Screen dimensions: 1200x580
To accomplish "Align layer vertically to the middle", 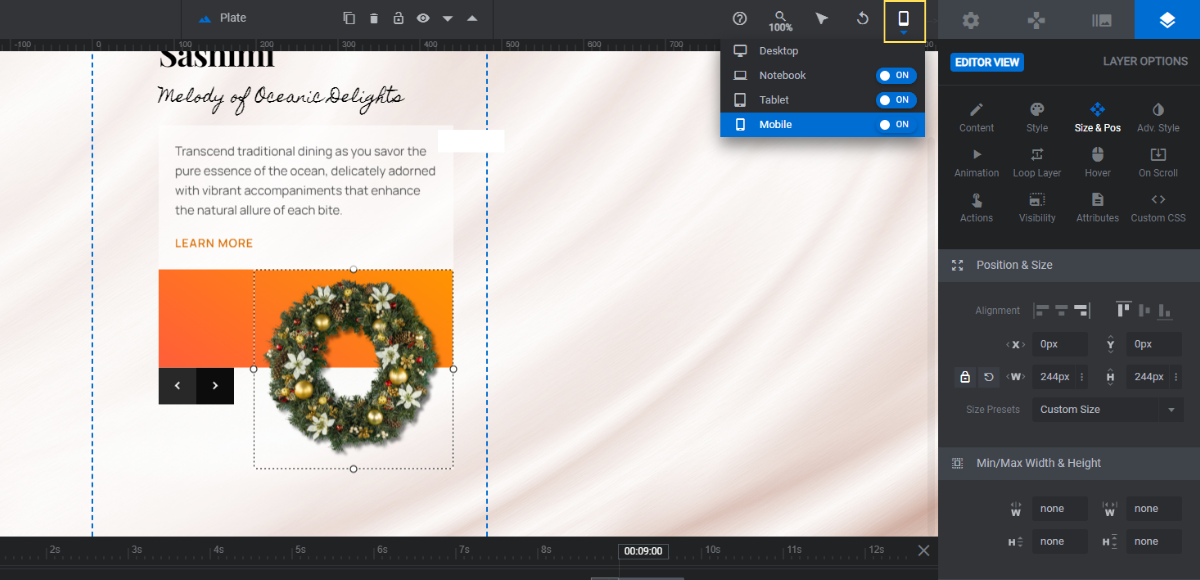I will (x=1144, y=310).
